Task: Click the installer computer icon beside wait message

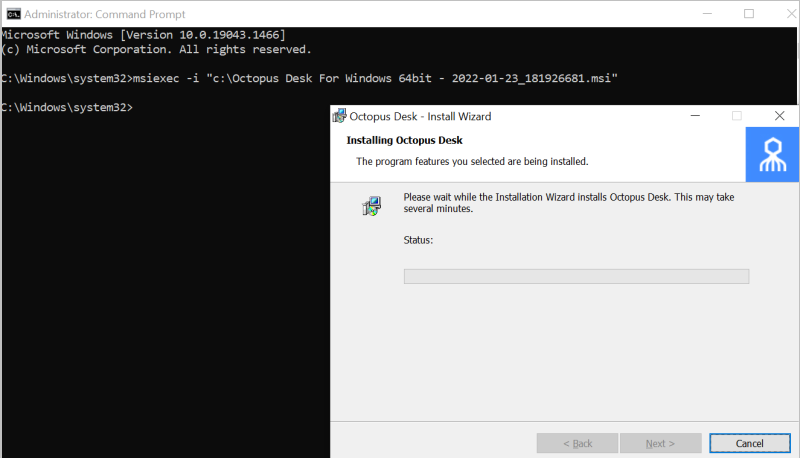Action: coord(372,206)
